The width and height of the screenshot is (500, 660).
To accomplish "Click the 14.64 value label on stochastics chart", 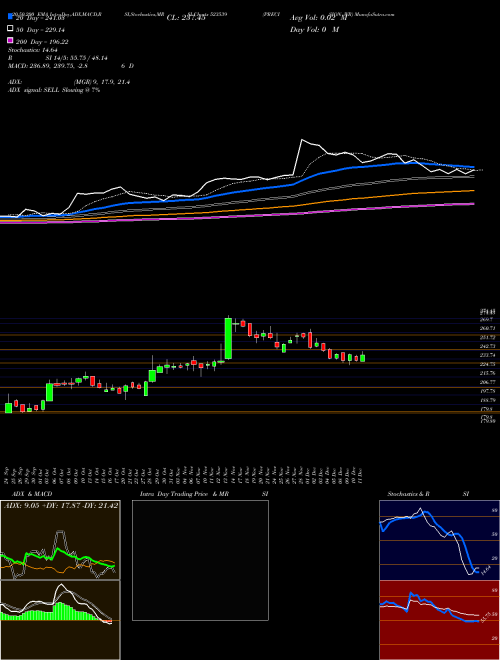I will click(x=485, y=570).
